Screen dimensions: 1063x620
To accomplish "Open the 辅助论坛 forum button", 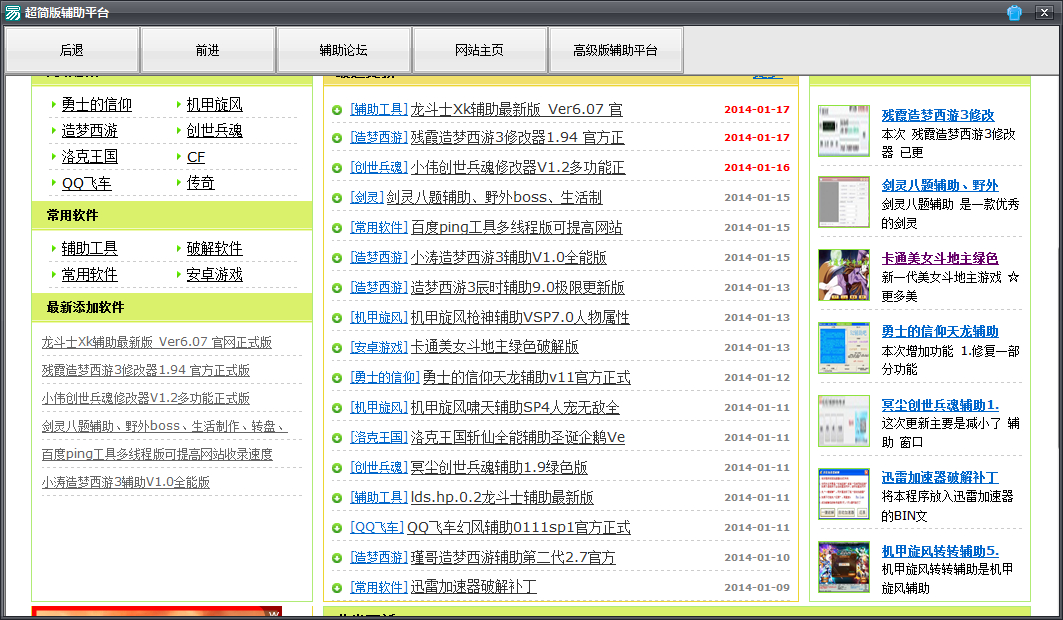I will tap(344, 50).
